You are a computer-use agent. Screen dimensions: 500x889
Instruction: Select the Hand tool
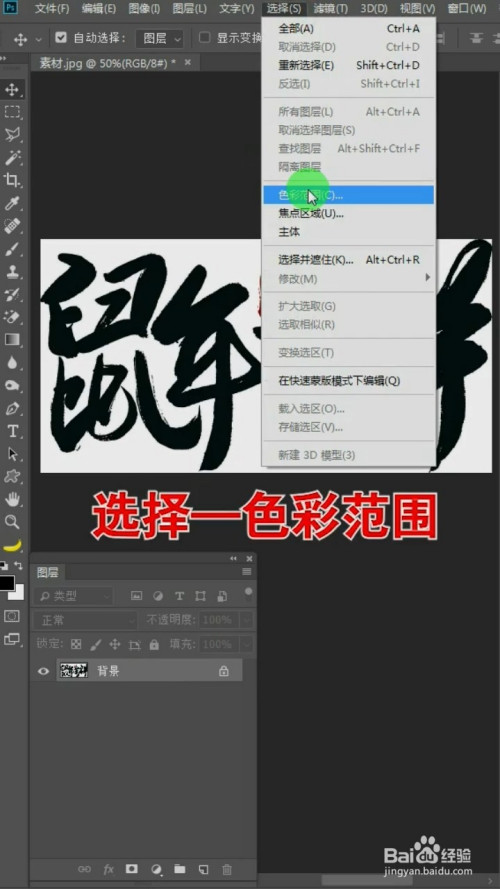[x=12, y=499]
